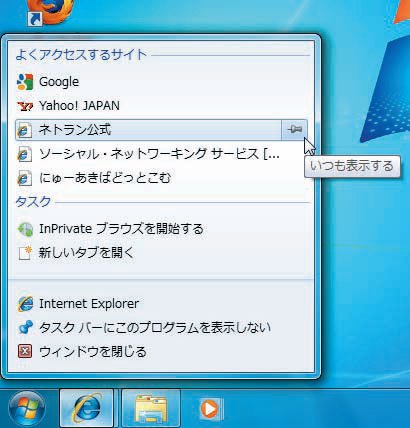
Task: Open にゅーあきばどっとこむ site entry
Action: [161, 178]
